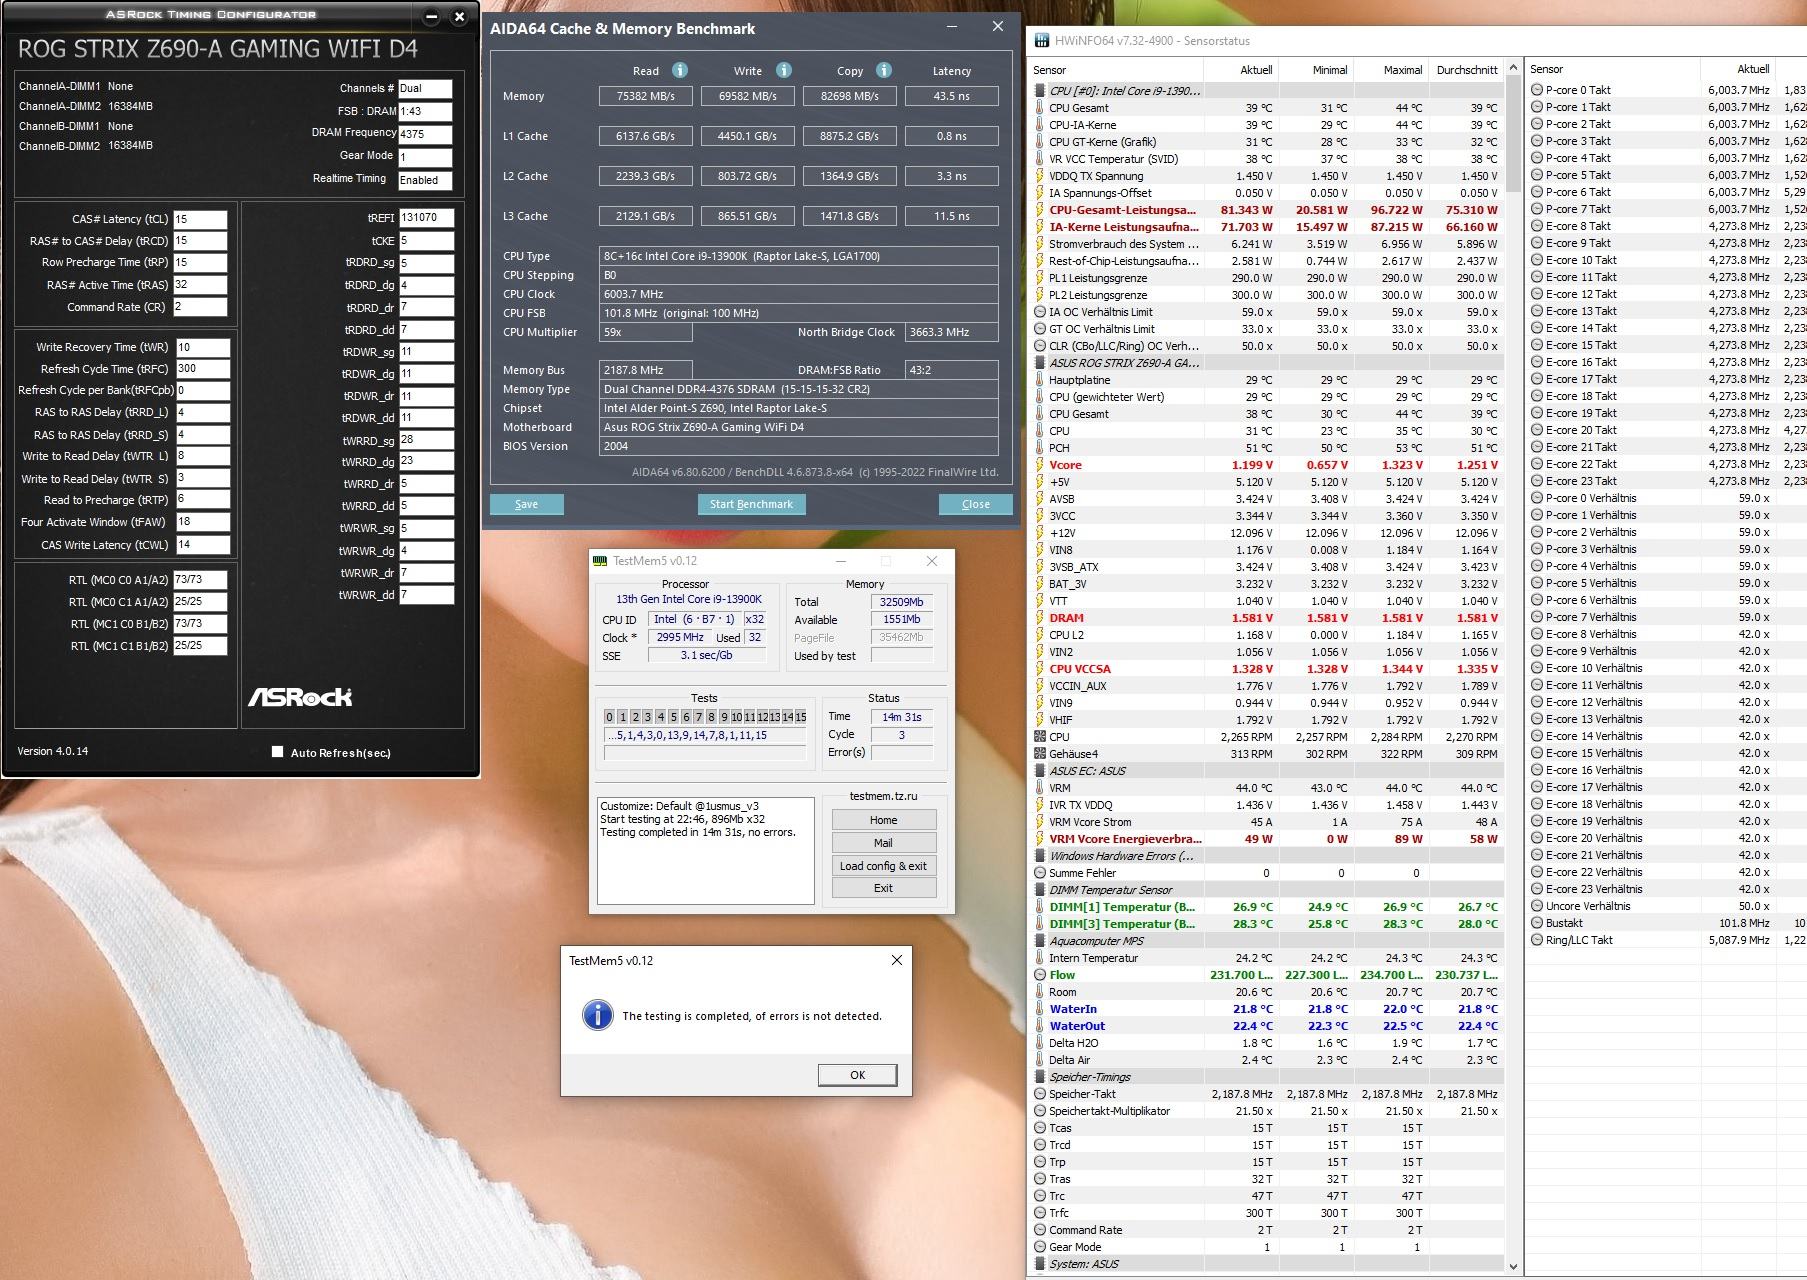Click the HWiNFO sensor list scrollbar down arrow
The height and width of the screenshot is (1280, 1807).
tap(1512, 1266)
